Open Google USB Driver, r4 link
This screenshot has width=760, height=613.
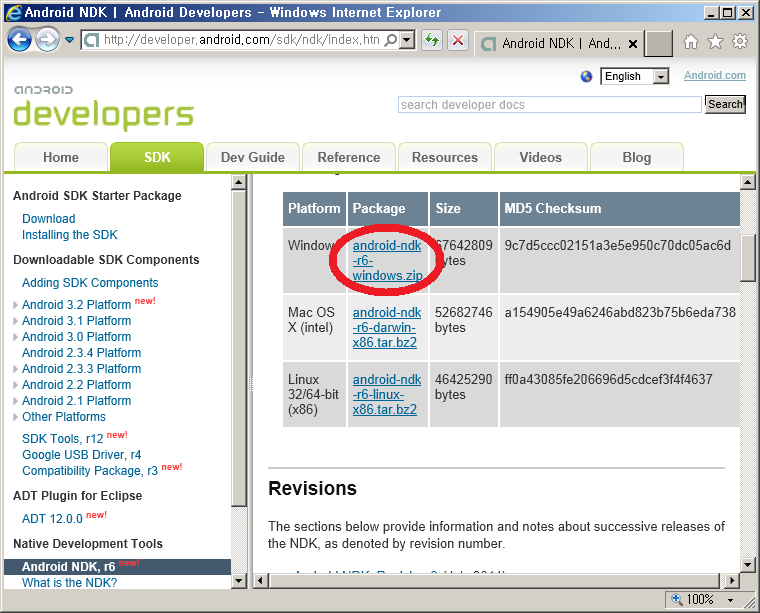[81, 455]
